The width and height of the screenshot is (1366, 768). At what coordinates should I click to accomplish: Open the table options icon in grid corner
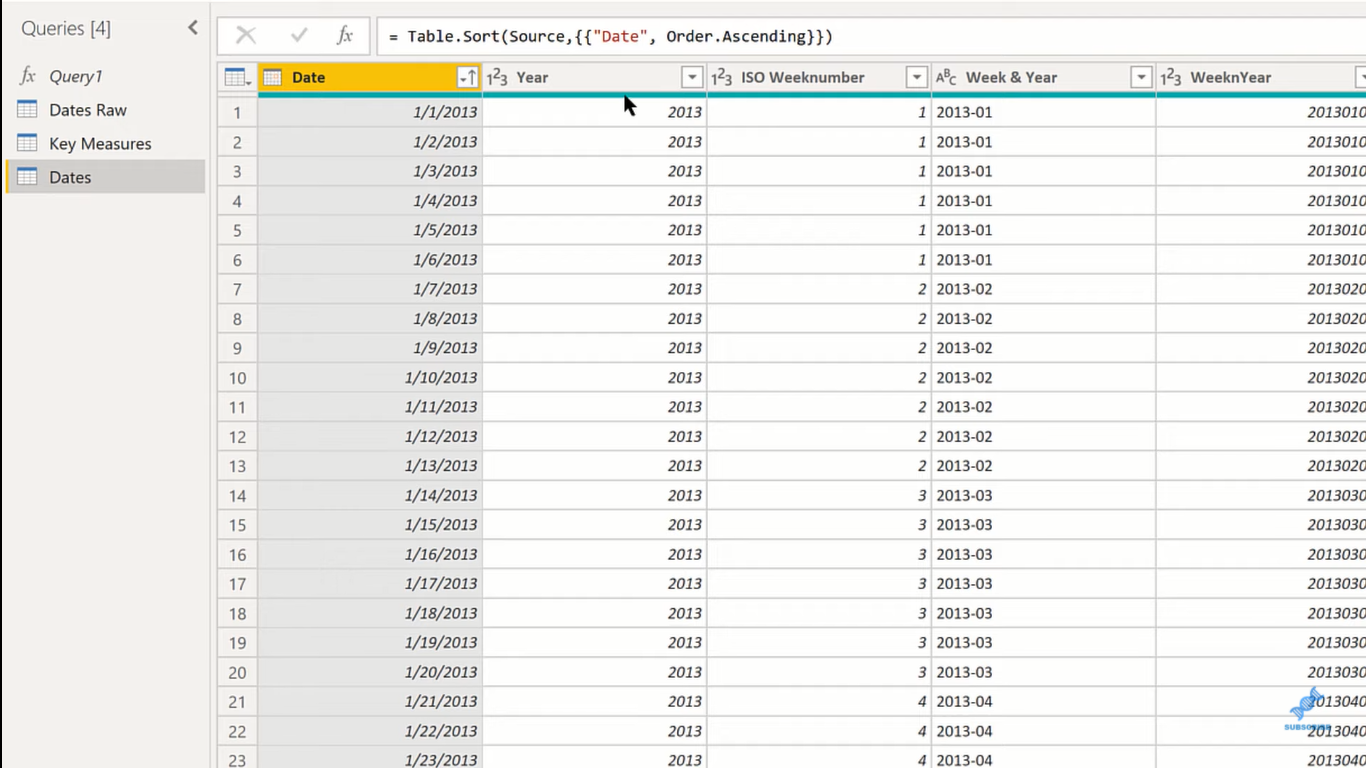(x=237, y=77)
